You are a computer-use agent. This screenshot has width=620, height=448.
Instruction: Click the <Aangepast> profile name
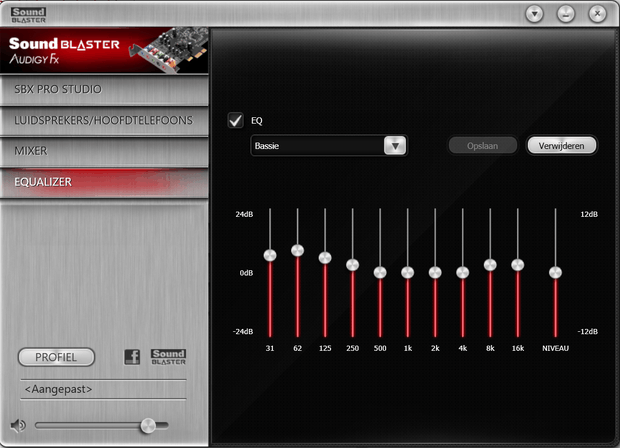click(x=58, y=389)
